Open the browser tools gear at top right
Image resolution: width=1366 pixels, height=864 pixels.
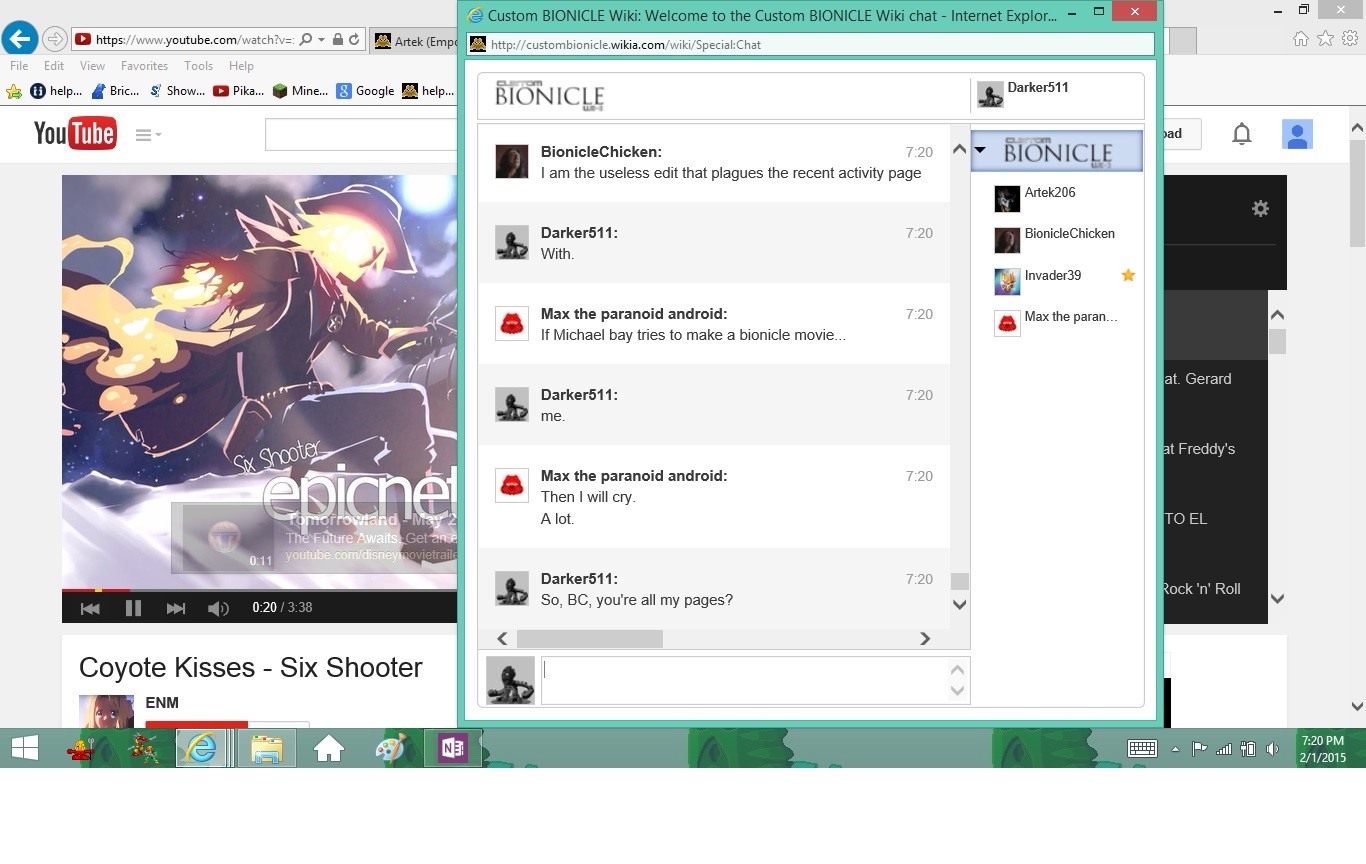(x=1350, y=39)
